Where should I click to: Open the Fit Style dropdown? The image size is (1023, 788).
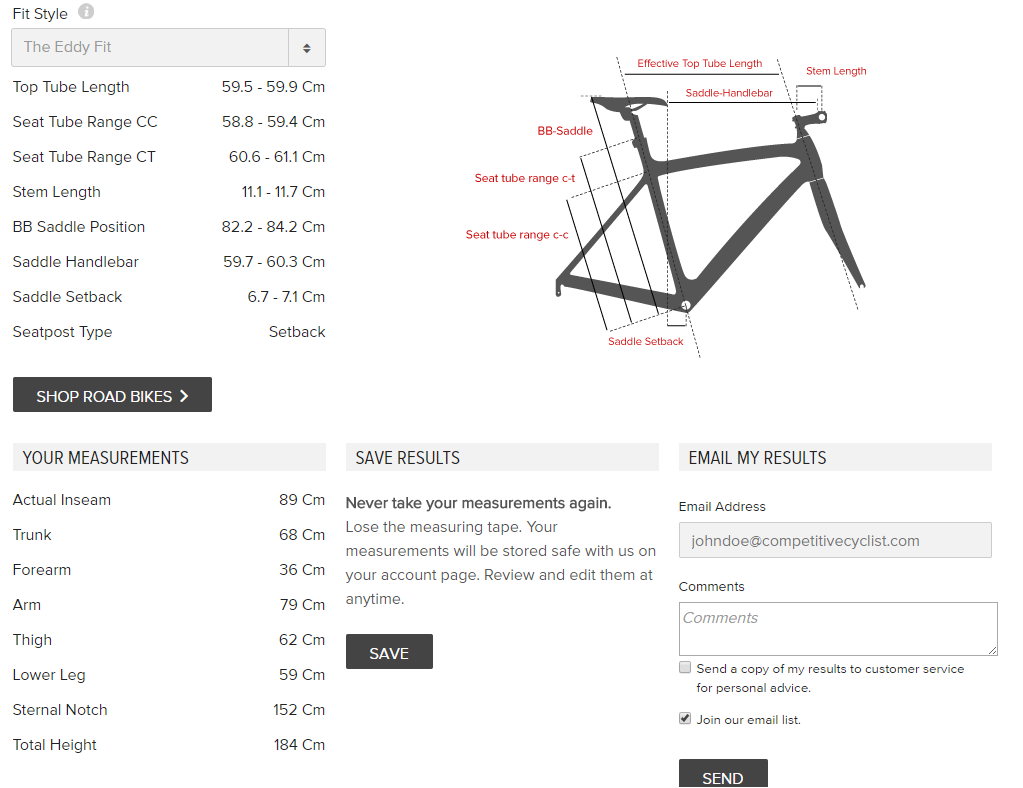pos(150,47)
